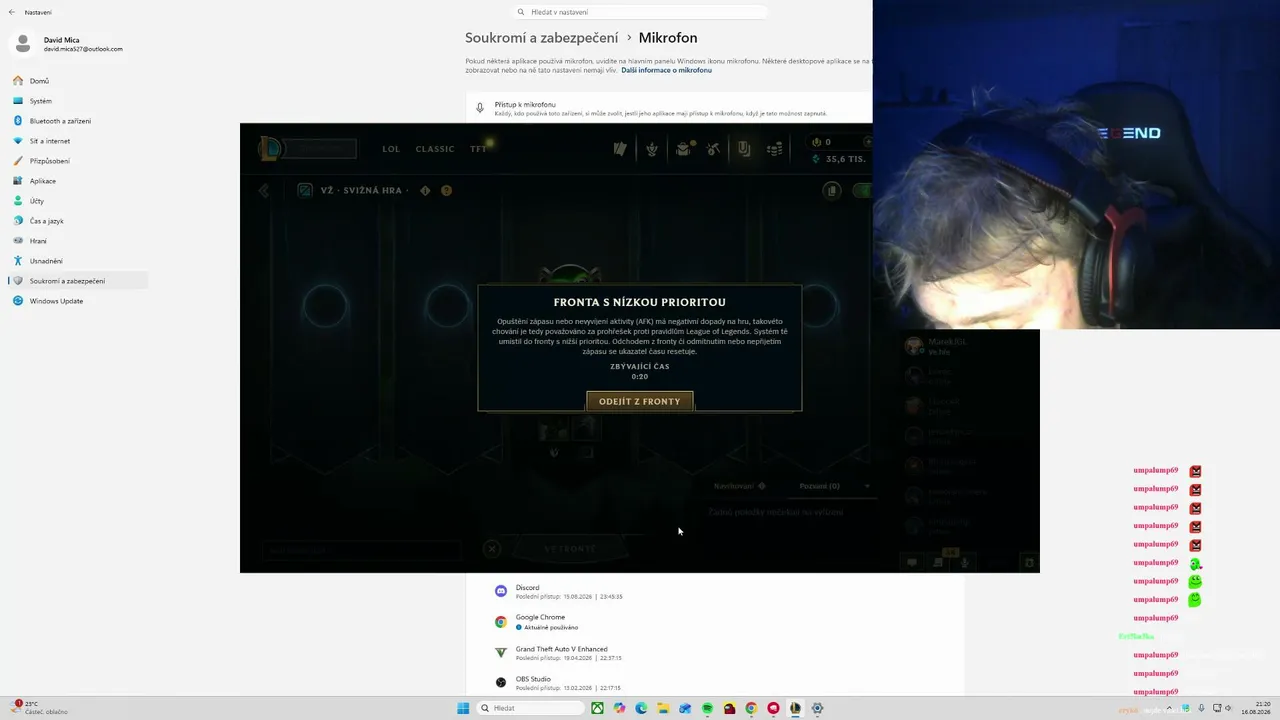This screenshot has width=1280, height=720.
Task: Click the Google Chrome icon in microphone list
Action: [x=501, y=622]
